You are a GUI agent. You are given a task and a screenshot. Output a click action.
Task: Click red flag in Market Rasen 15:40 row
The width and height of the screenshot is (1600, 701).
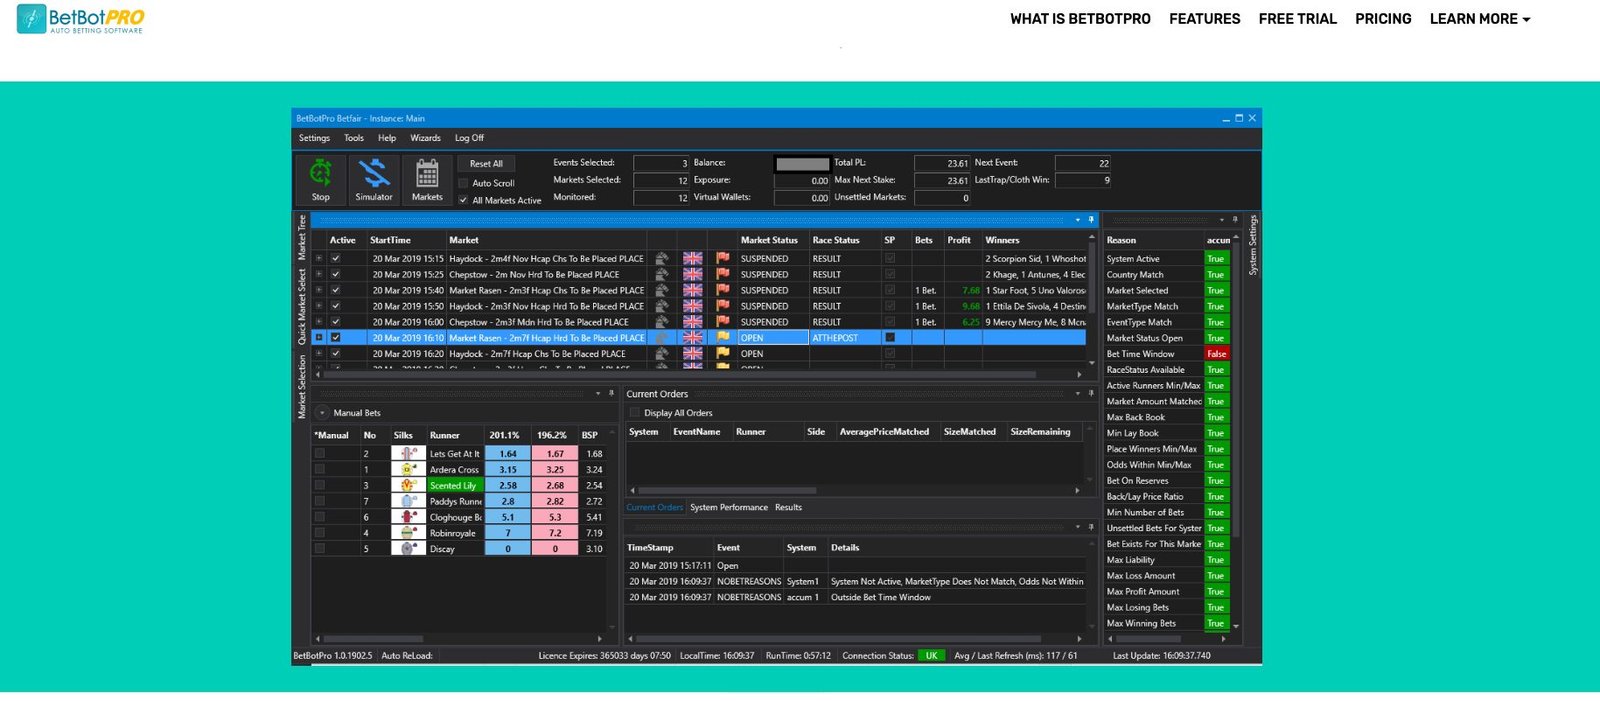723,290
